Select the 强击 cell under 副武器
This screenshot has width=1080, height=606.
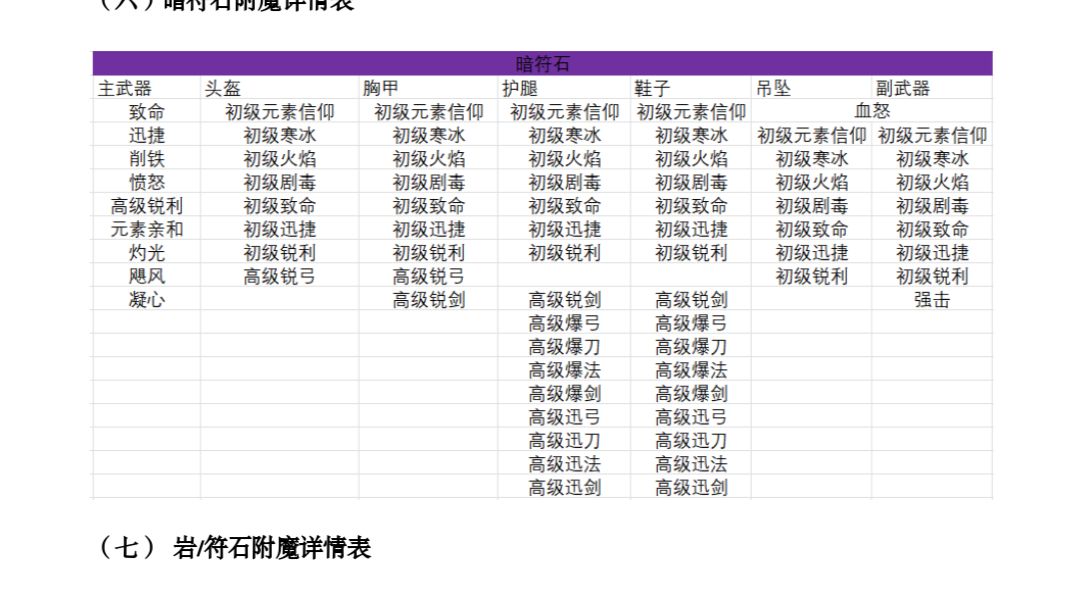pyautogui.click(x=932, y=300)
